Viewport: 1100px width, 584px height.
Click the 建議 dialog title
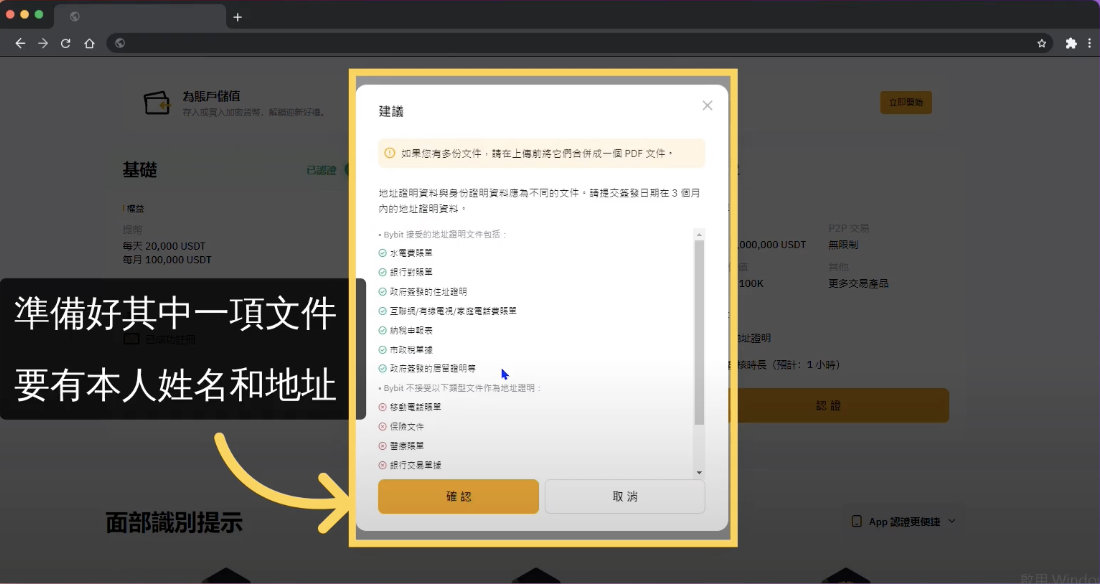coord(391,111)
